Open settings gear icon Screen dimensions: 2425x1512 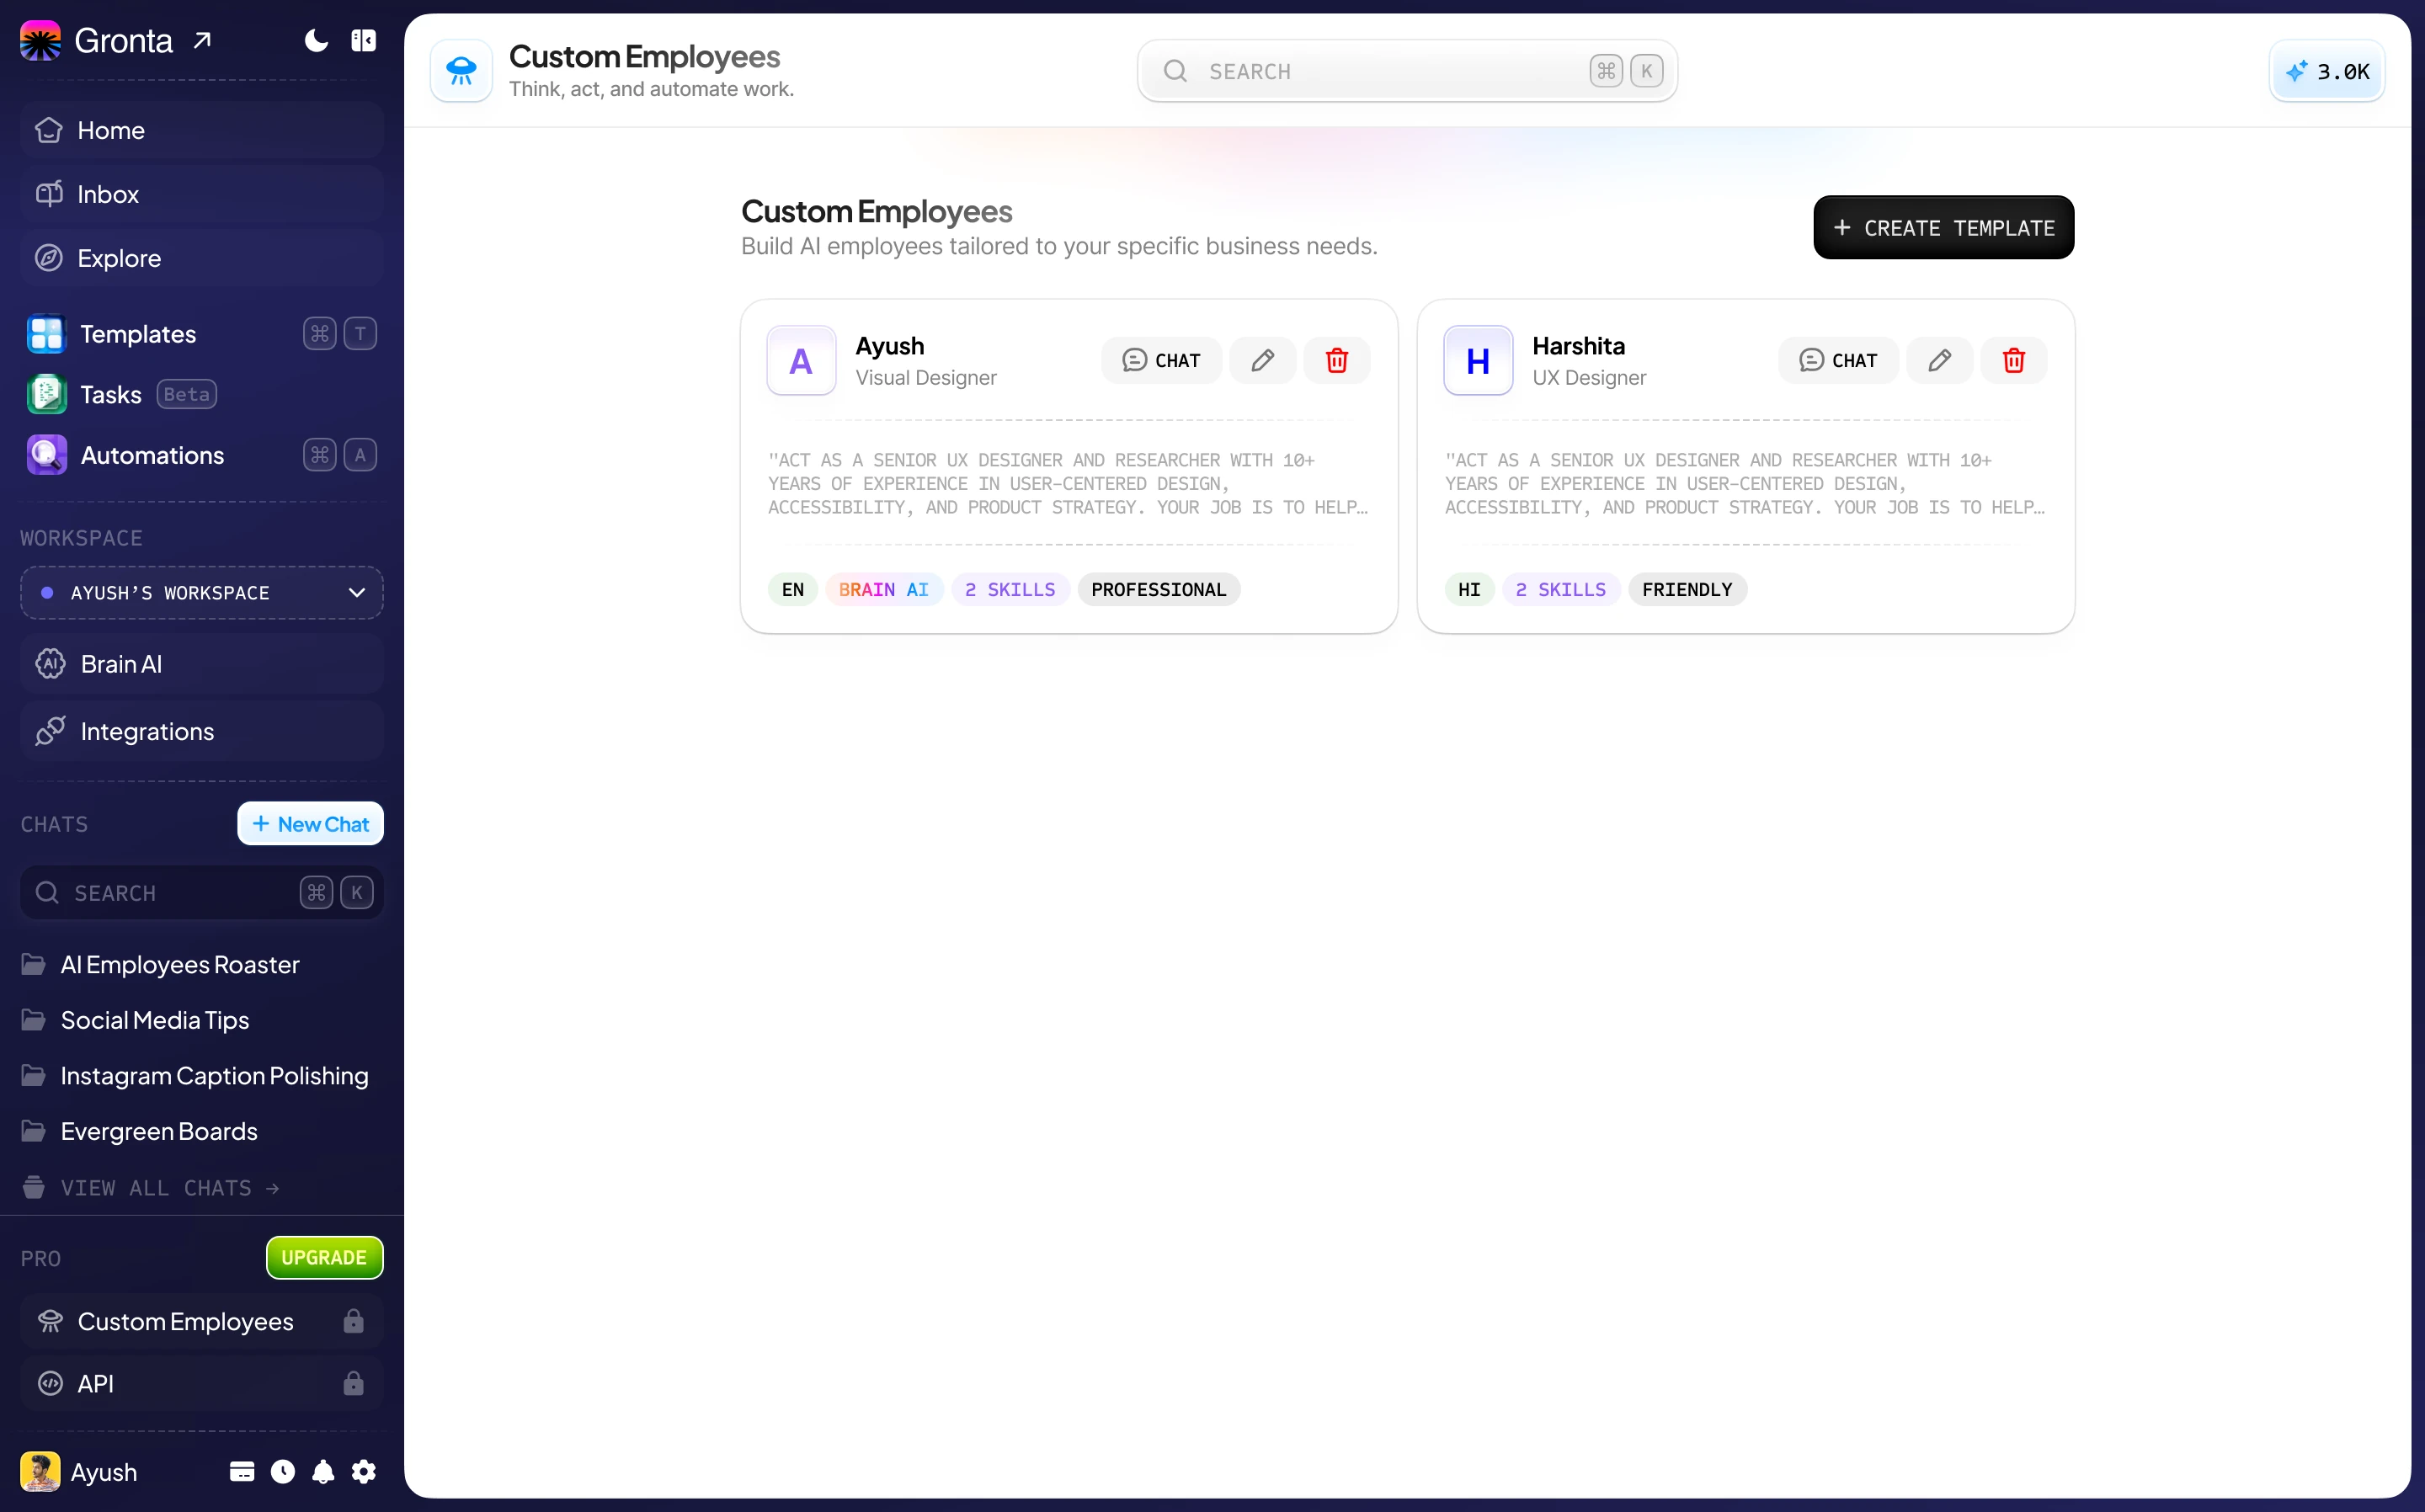[x=364, y=1472]
